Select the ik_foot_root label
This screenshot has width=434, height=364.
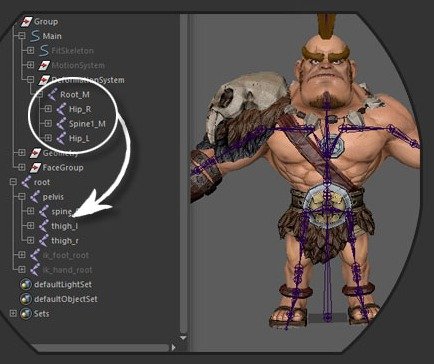coord(66,255)
